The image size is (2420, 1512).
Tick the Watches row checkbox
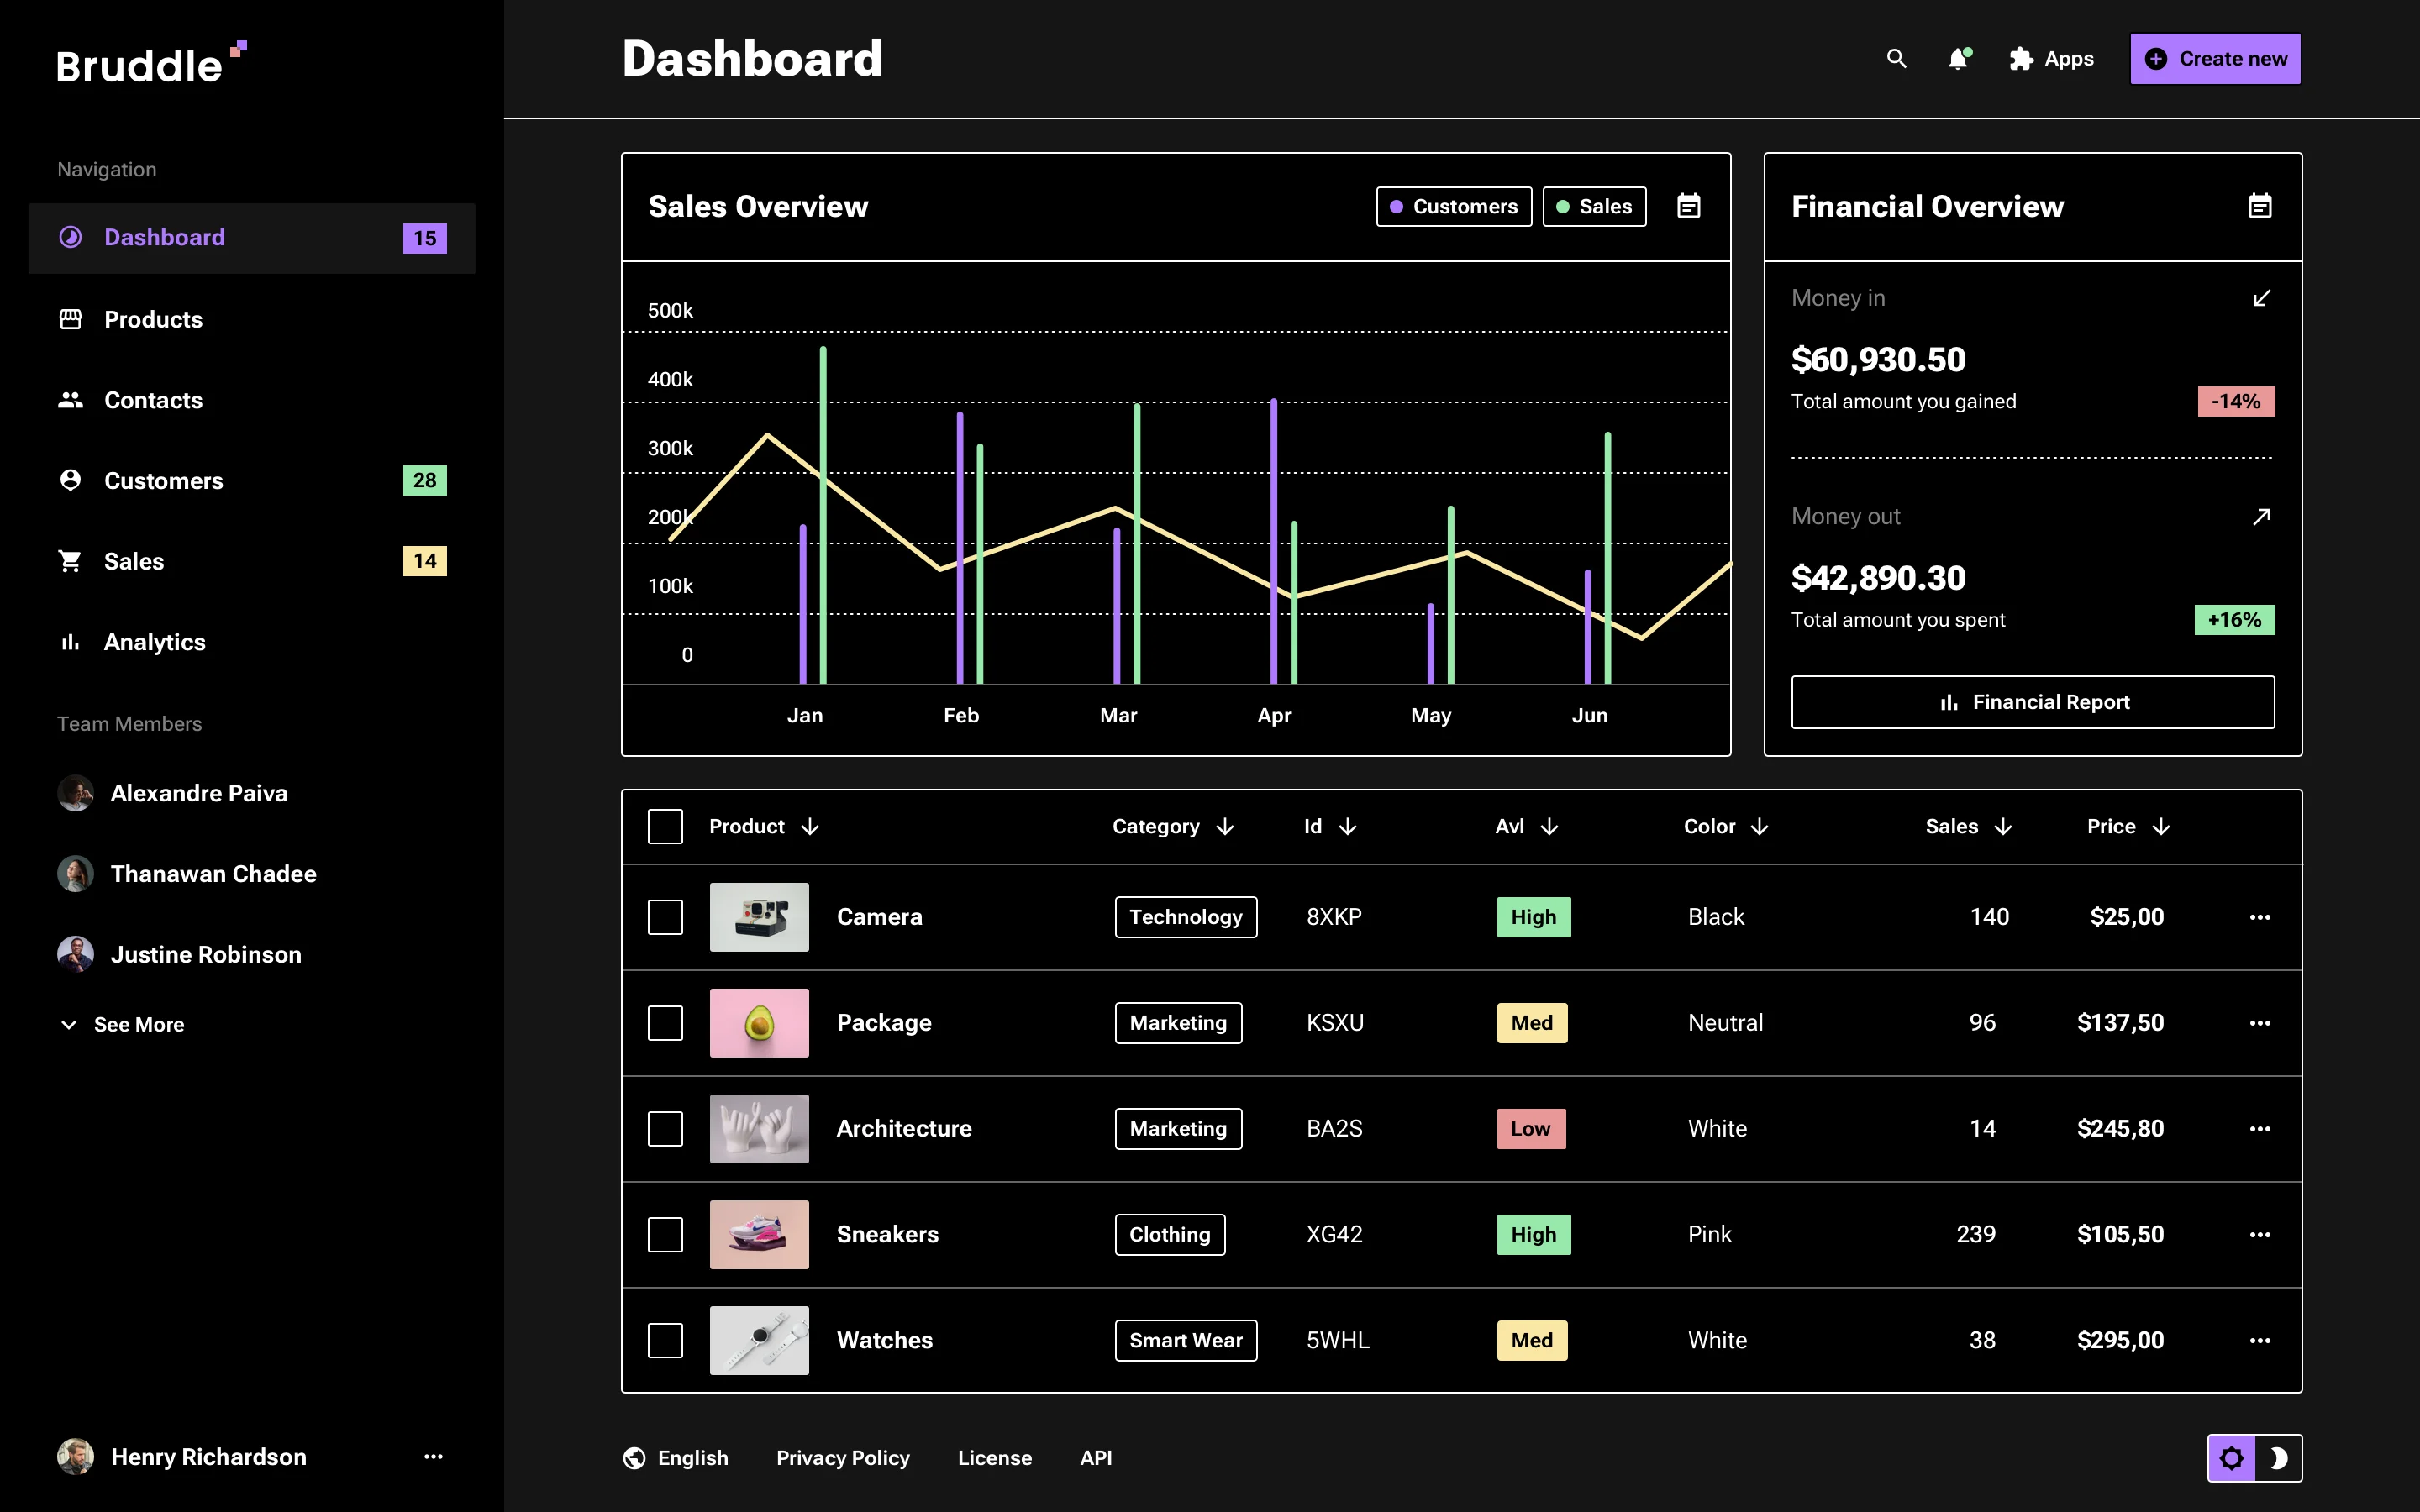(x=665, y=1340)
